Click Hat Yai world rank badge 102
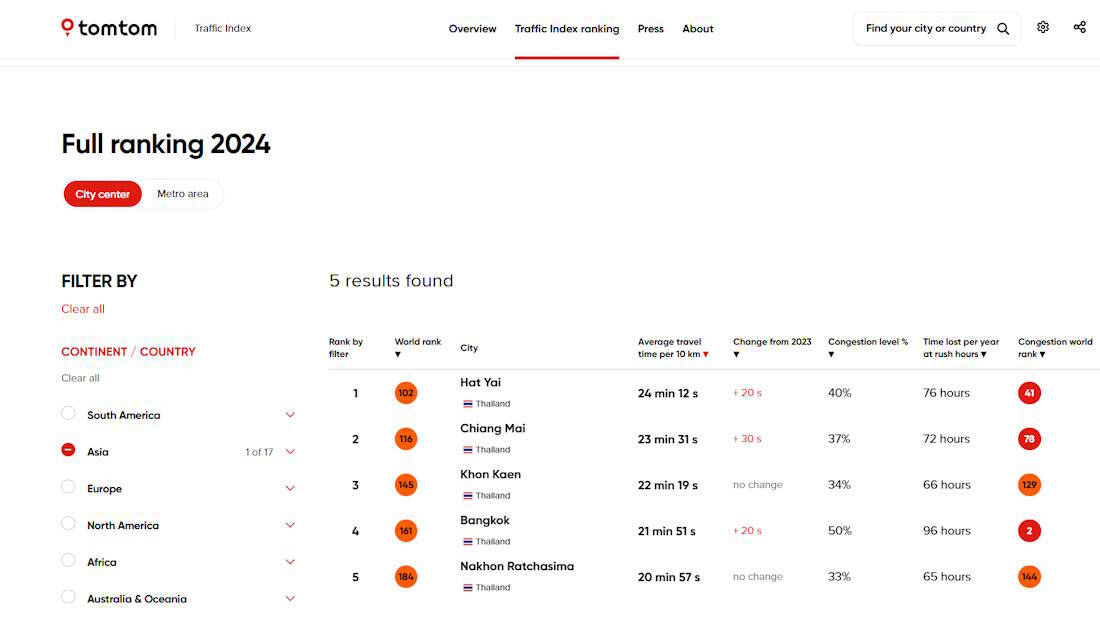1100x626 pixels. [x=406, y=393]
